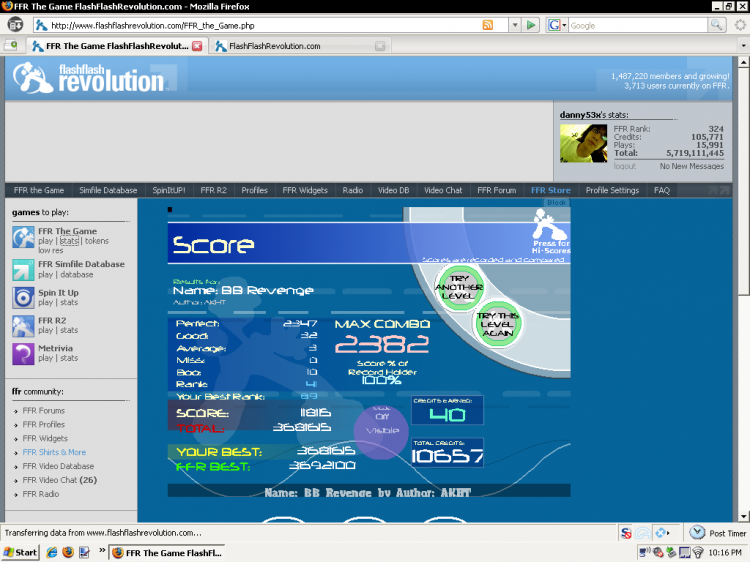Click the status bar S-blocker icon

pos(626,533)
